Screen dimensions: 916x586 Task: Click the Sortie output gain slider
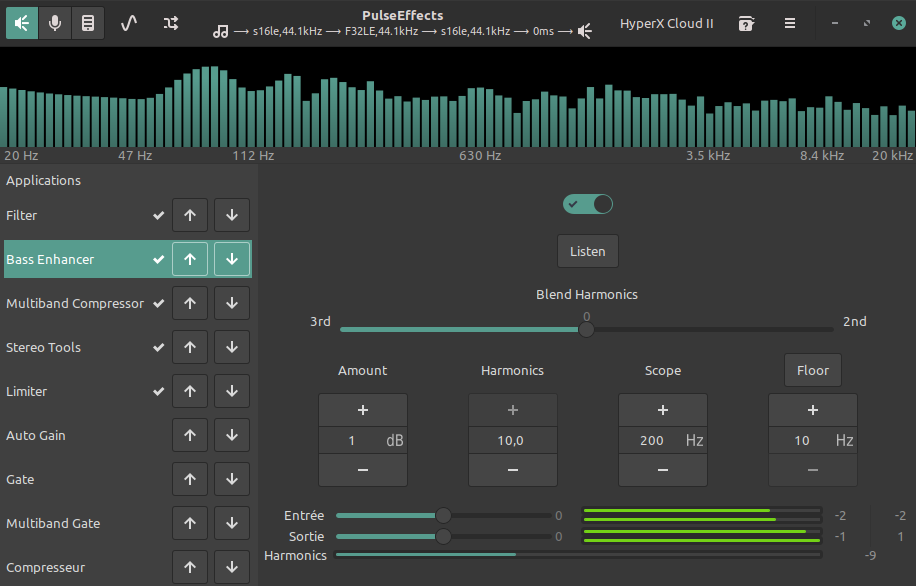[443, 536]
